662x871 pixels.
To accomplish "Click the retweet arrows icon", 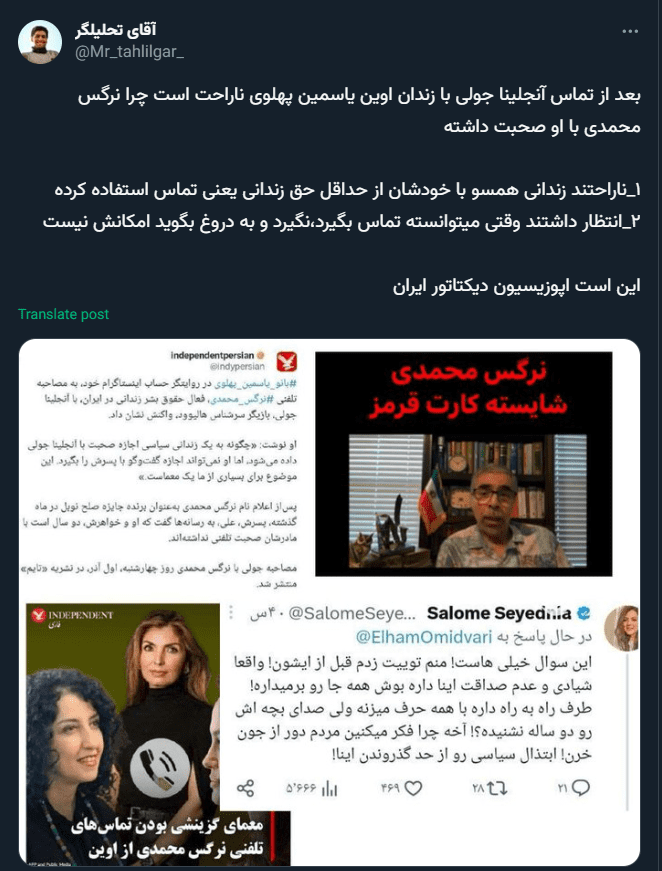I will 497,788.
